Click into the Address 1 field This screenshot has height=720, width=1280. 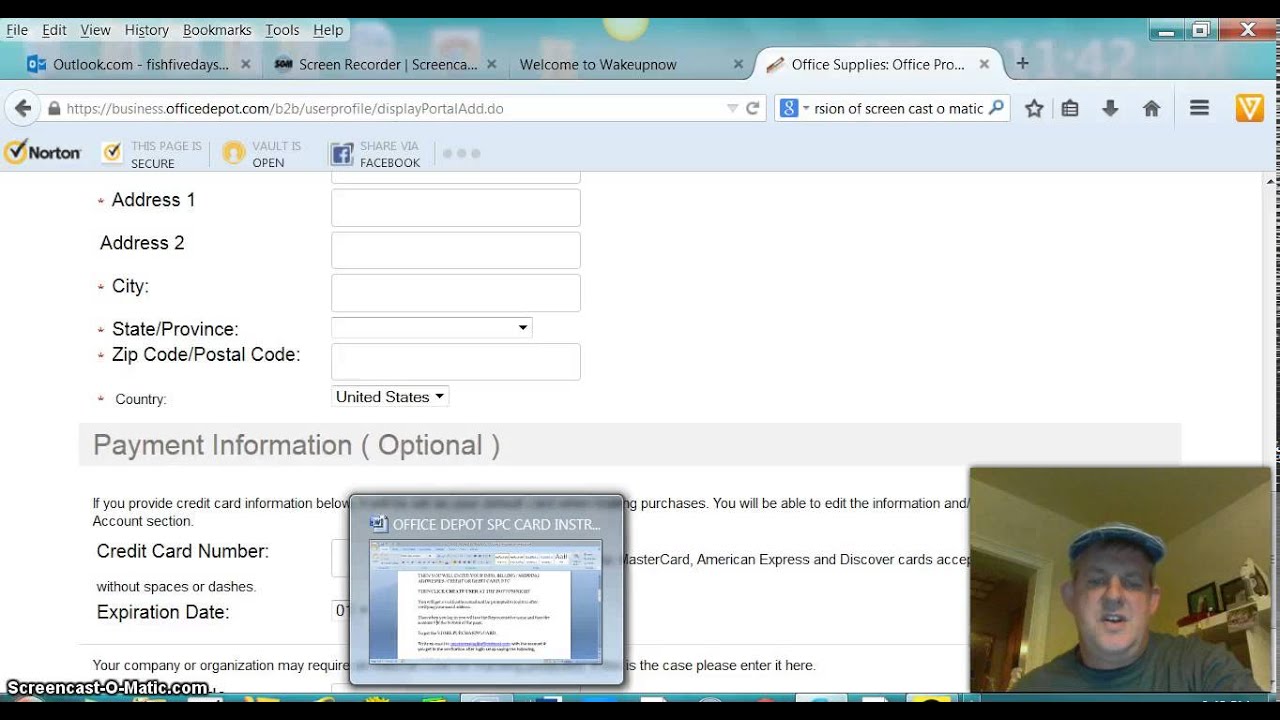(456, 208)
